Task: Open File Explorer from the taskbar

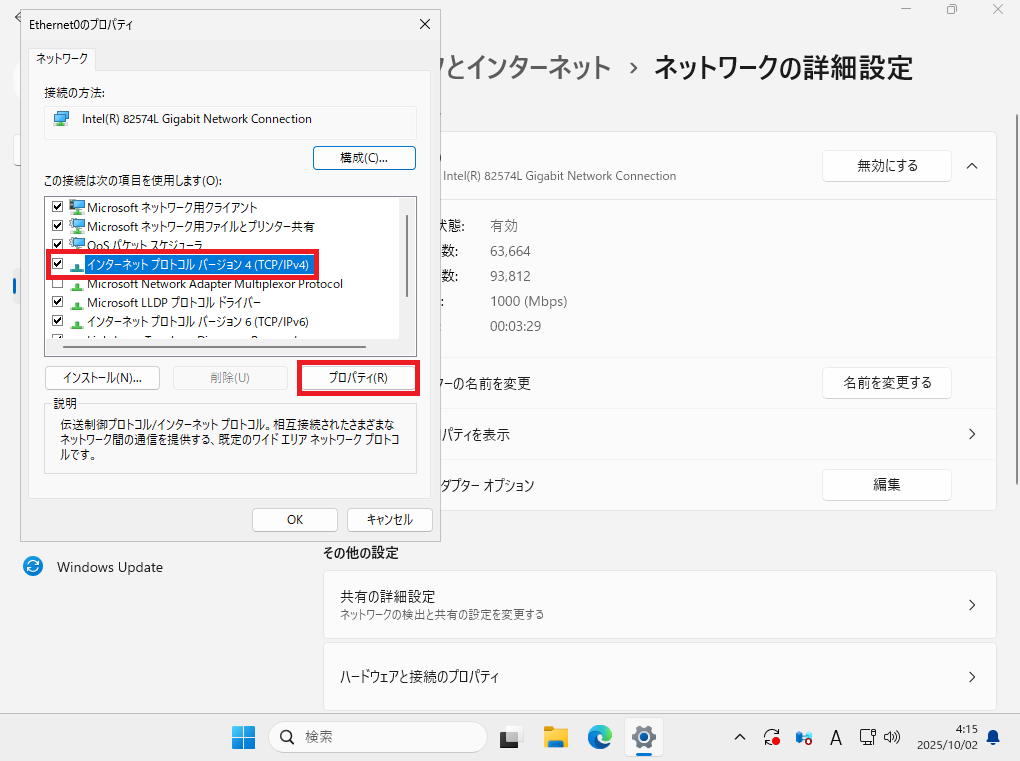Action: coord(556,738)
